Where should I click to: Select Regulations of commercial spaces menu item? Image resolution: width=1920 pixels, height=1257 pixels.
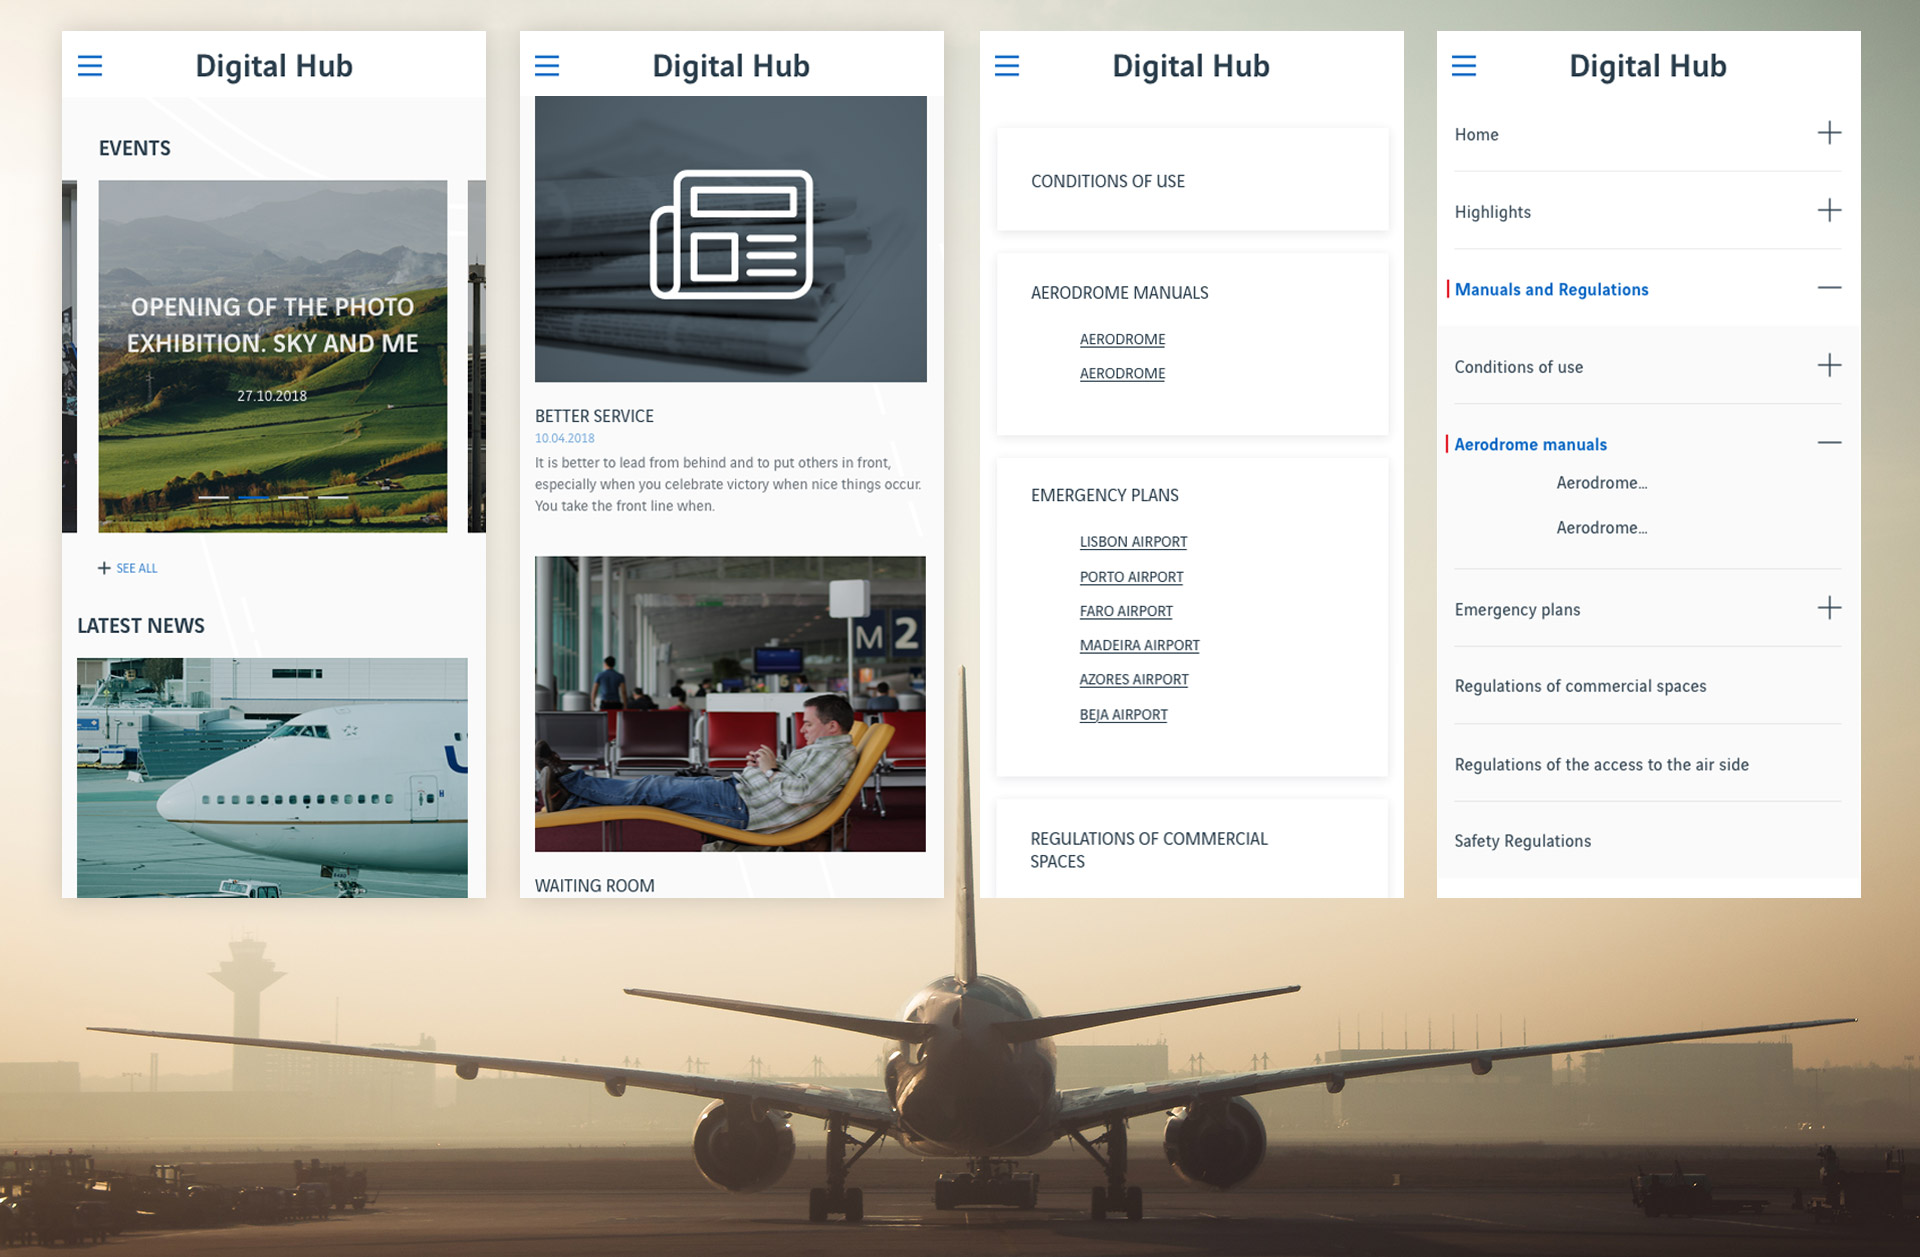pos(1580,686)
